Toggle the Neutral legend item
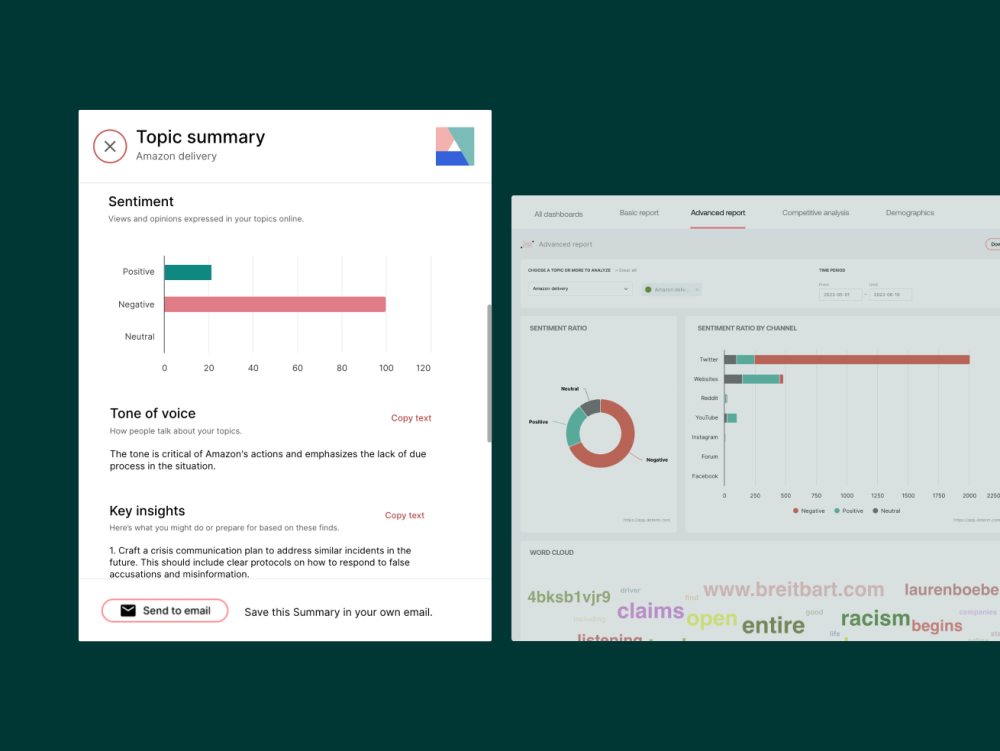Screen dimensions: 1000x751 [886, 511]
